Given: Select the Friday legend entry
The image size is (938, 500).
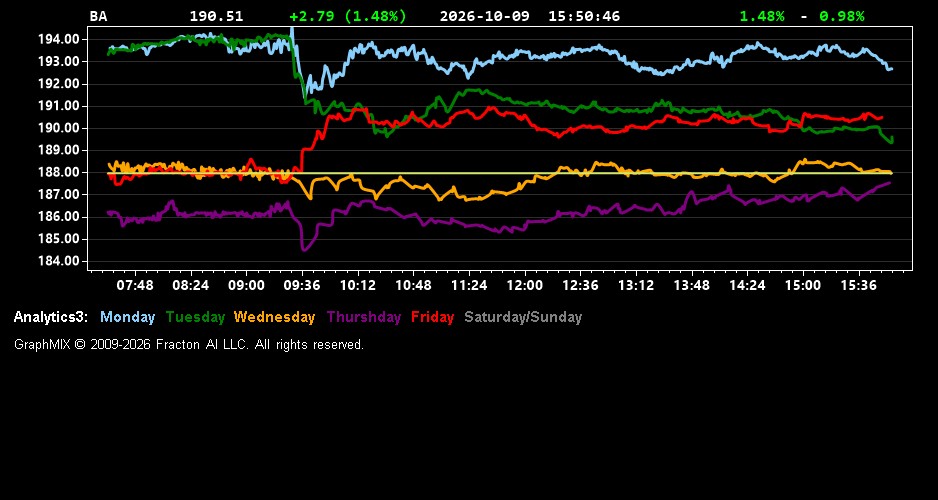Looking at the screenshot, I should point(433,317).
